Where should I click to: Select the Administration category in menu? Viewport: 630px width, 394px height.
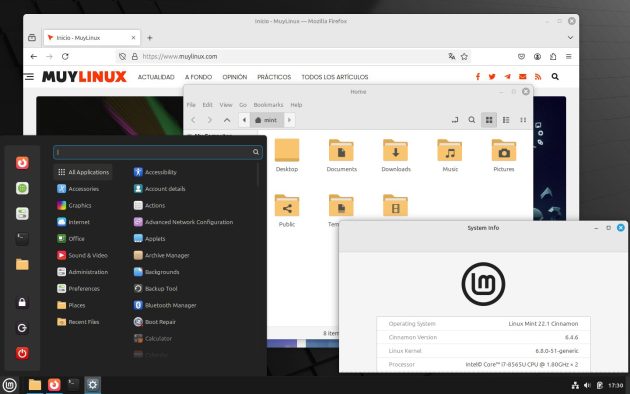[83, 272]
